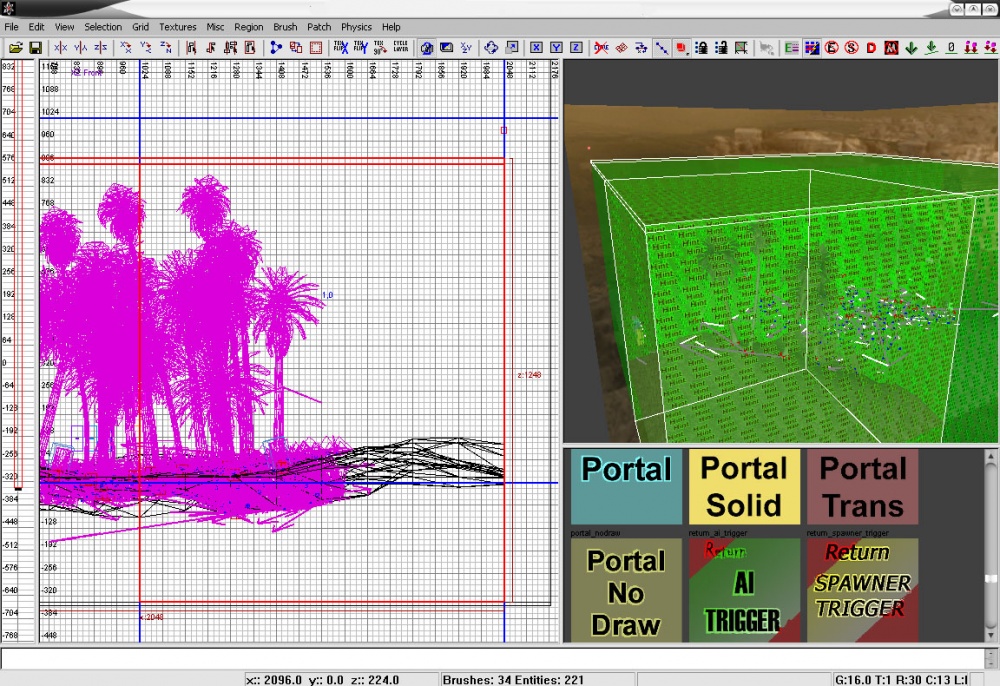Select the teal Portal texture
This screenshot has width=1000, height=686.
click(x=626, y=486)
